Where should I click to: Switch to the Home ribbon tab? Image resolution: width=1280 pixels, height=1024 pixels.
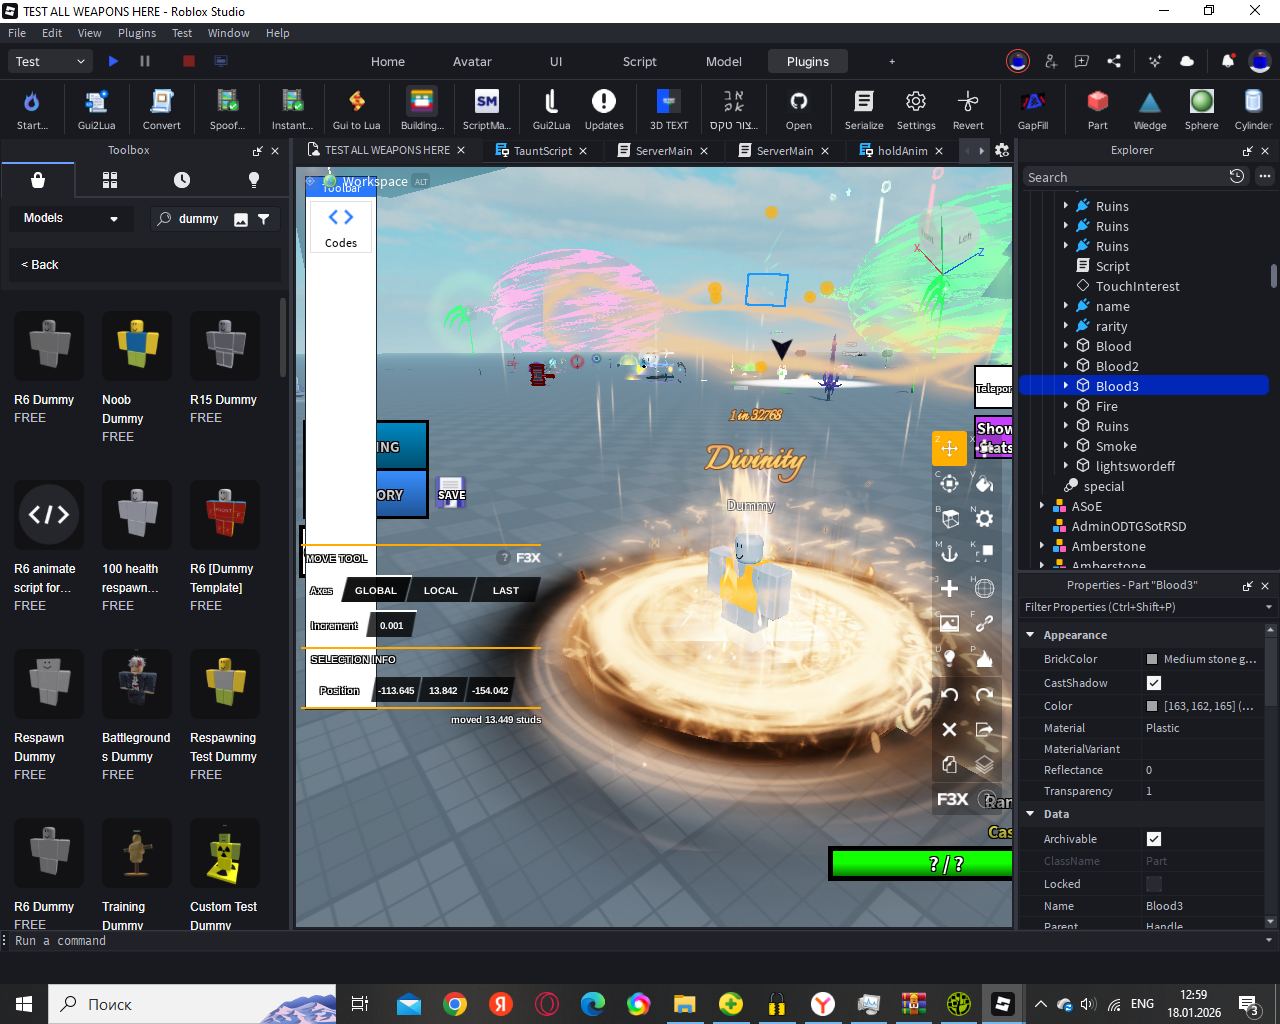pyautogui.click(x=388, y=61)
